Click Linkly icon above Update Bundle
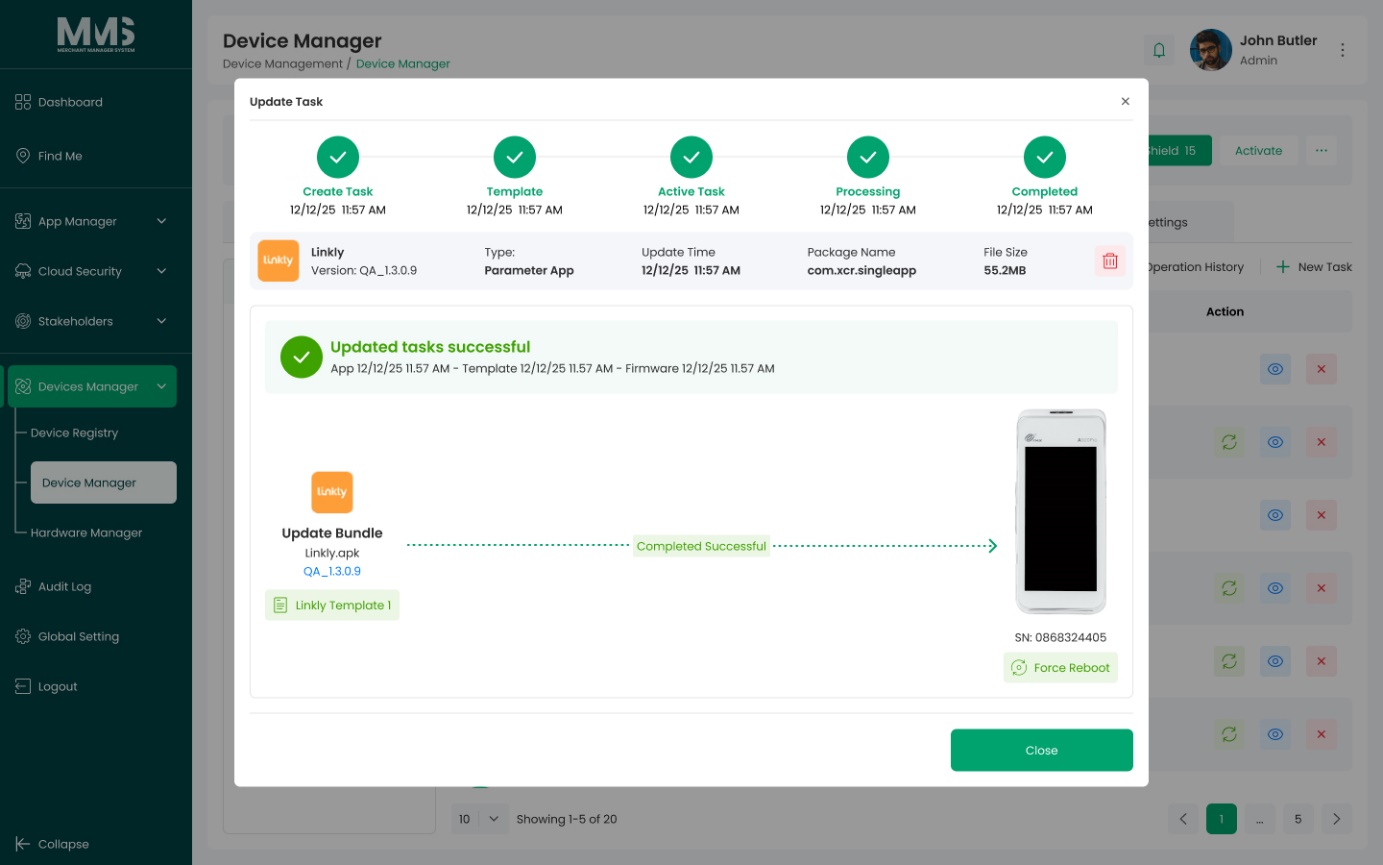This screenshot has height=865, width=1383. coord(332,492)
